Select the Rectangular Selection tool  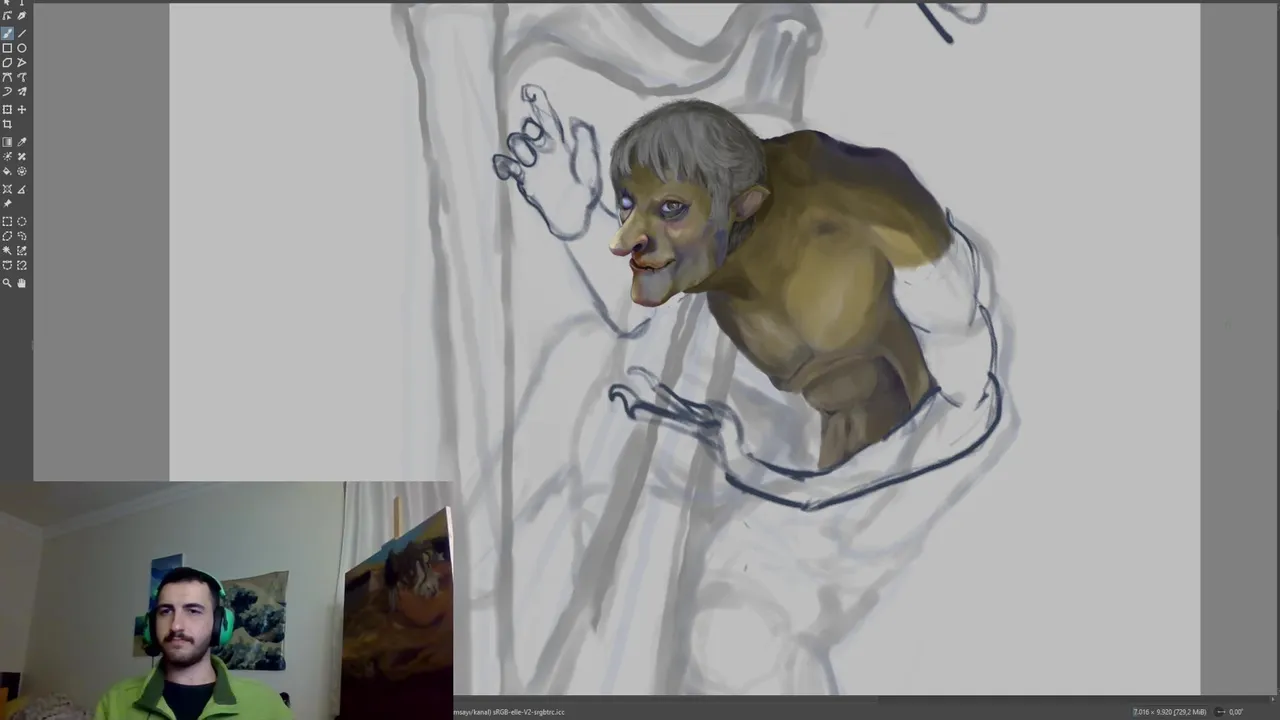coord(7,221)
